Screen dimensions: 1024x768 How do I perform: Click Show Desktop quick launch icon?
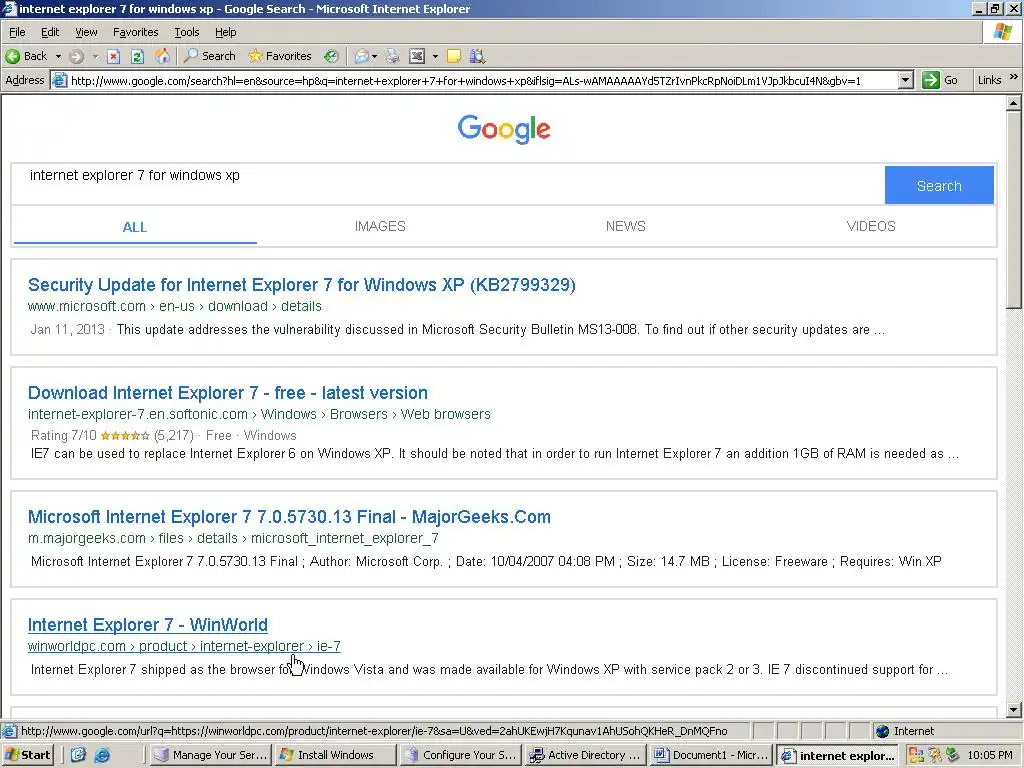(x=78, y=755)
